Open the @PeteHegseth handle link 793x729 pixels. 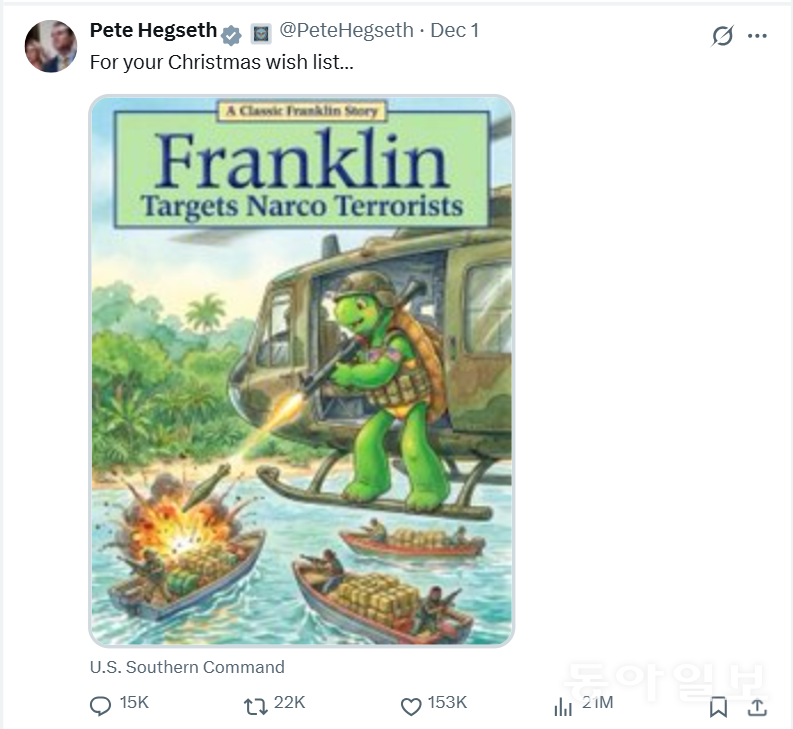click(347, 30)
